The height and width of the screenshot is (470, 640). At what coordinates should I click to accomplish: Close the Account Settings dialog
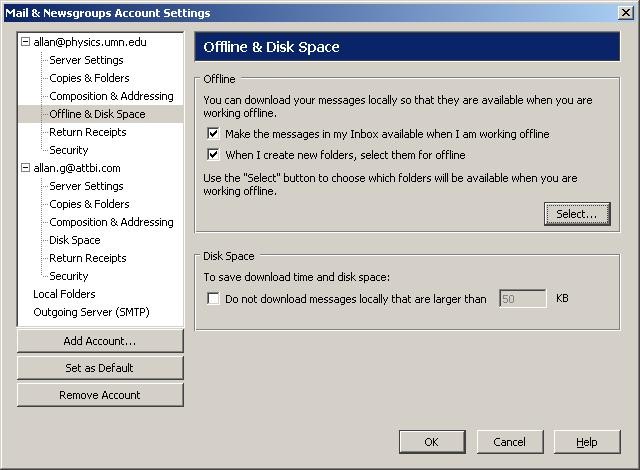[x=626, y=13]
